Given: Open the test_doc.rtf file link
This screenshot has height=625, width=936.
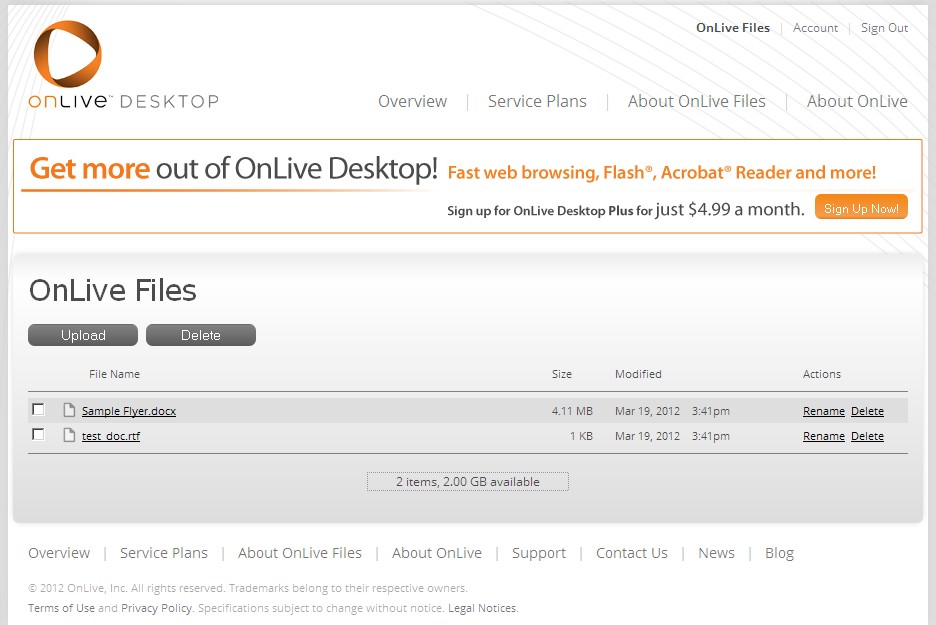Looking at the screenshot, I should coord(111,436).
